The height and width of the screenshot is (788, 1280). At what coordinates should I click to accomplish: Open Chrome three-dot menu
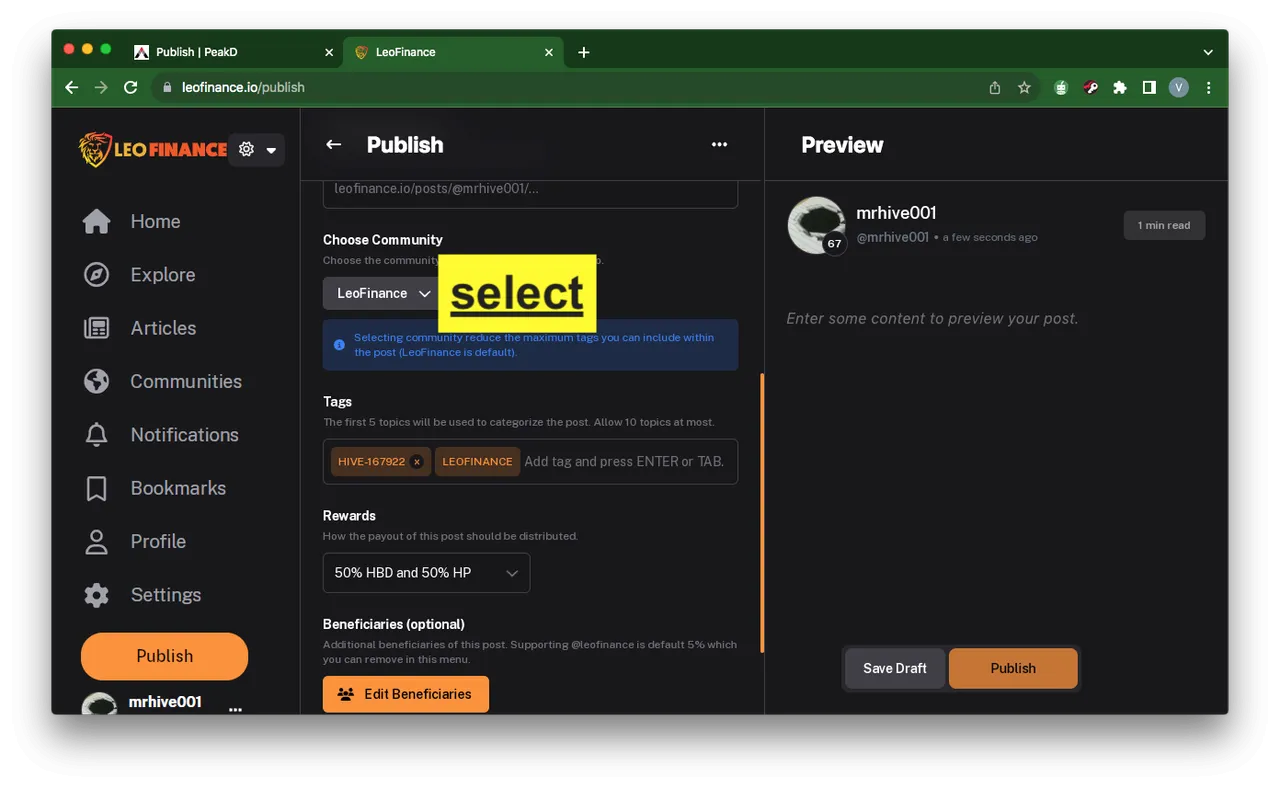(x=1208, y=87)
